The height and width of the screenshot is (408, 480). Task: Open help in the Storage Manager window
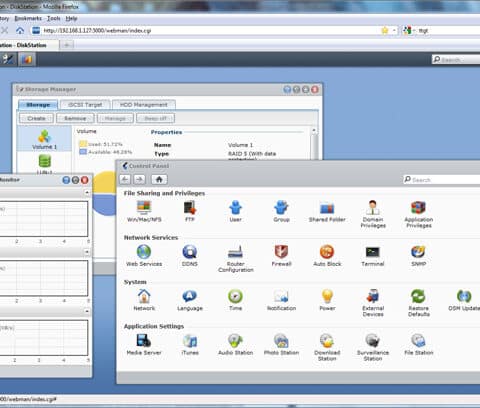tap(287, 89)
